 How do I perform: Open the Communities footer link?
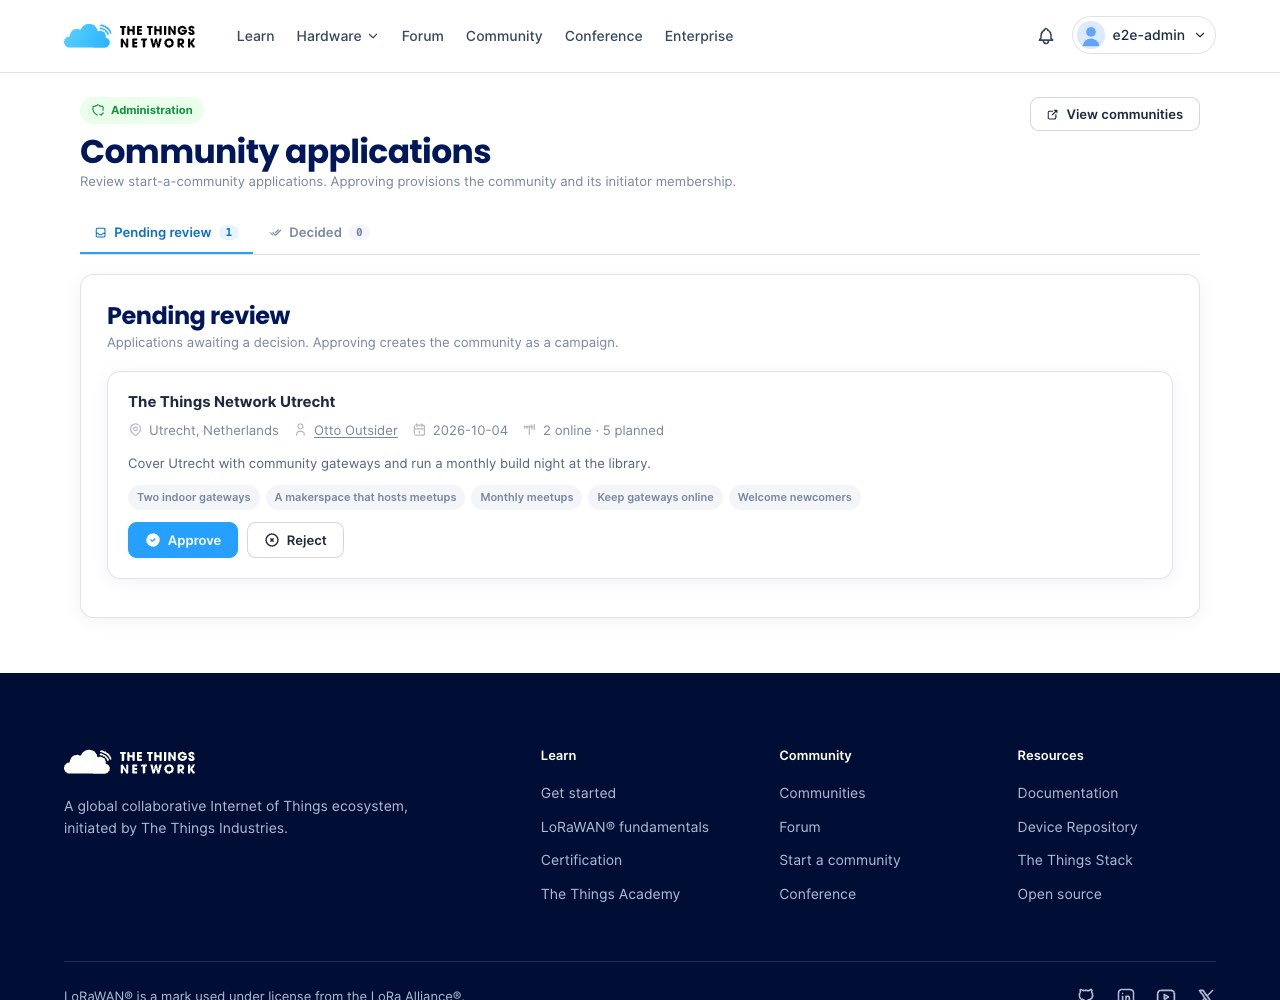coord(822,793)
